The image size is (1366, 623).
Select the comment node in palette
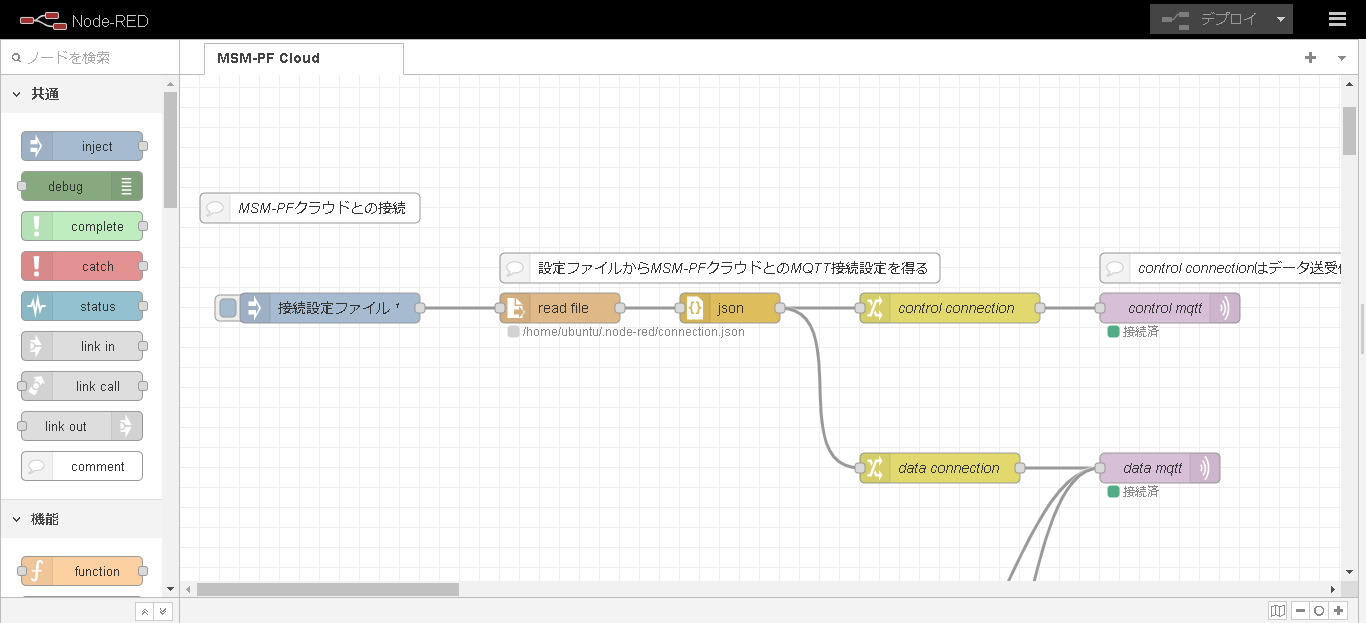82,466
